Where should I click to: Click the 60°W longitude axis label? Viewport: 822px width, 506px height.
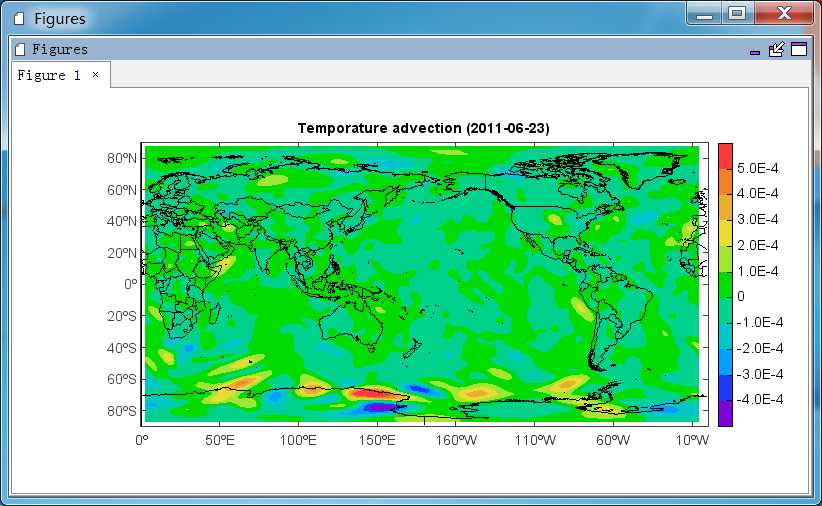(613, 440)
